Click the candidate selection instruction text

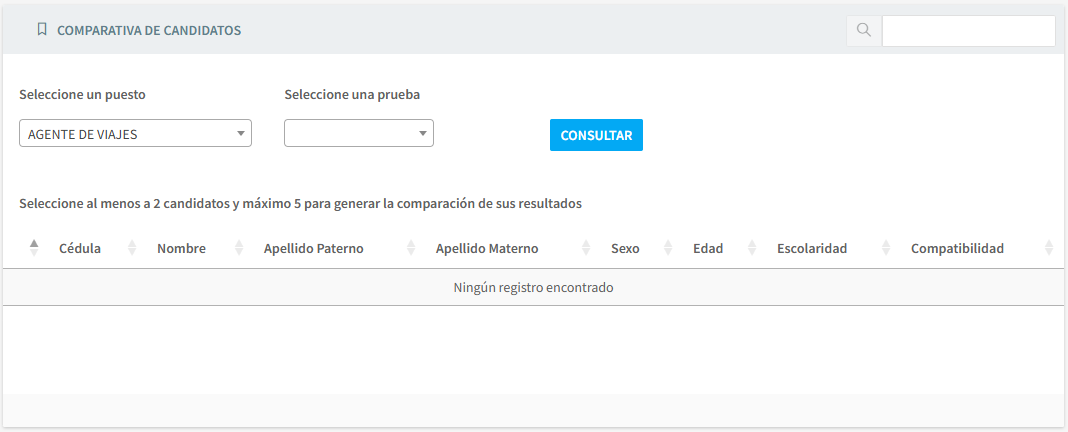(x=300, y=203)
